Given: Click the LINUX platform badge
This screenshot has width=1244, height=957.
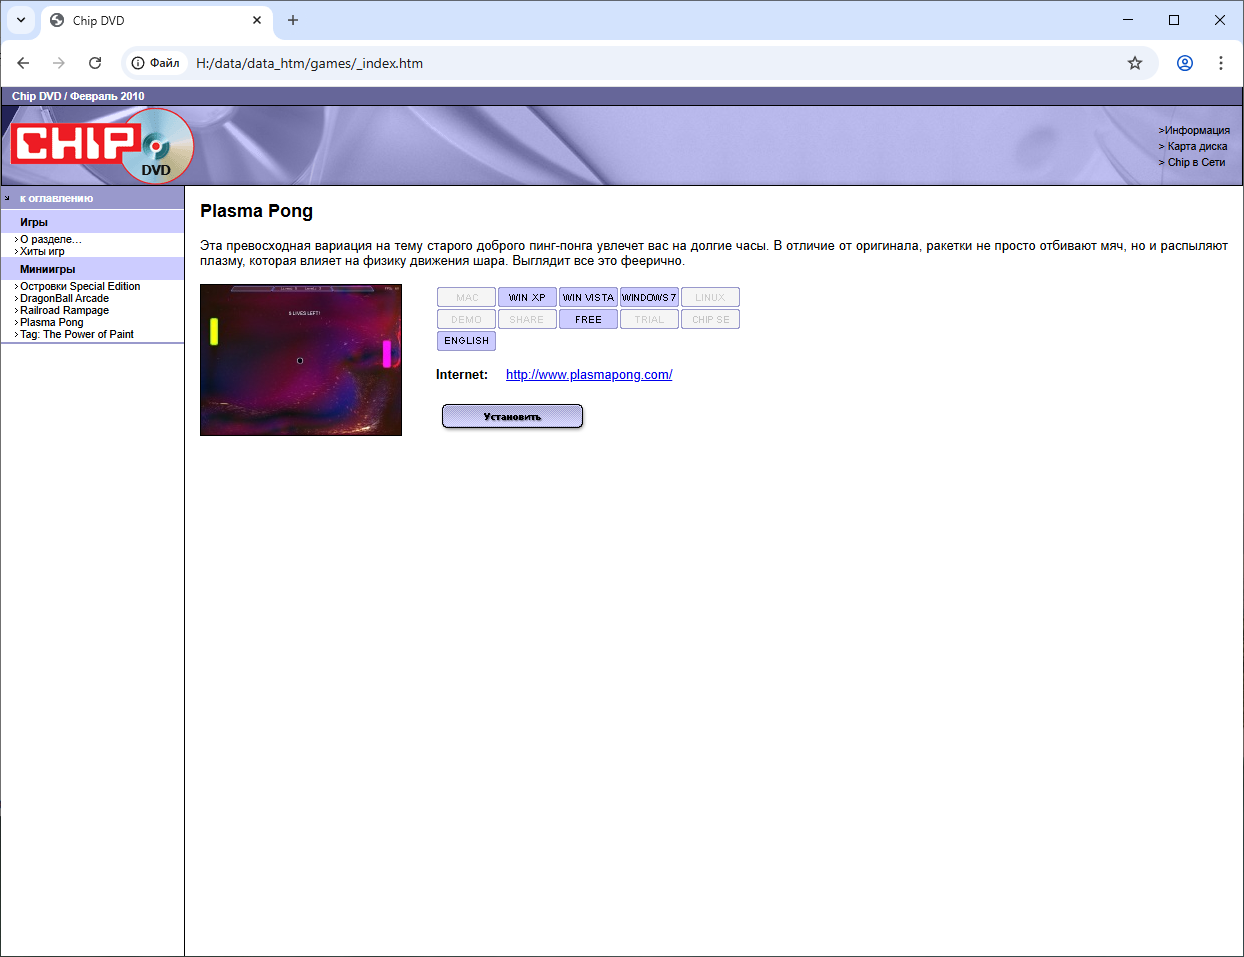Looking at the screenshot, I should 710,297.
